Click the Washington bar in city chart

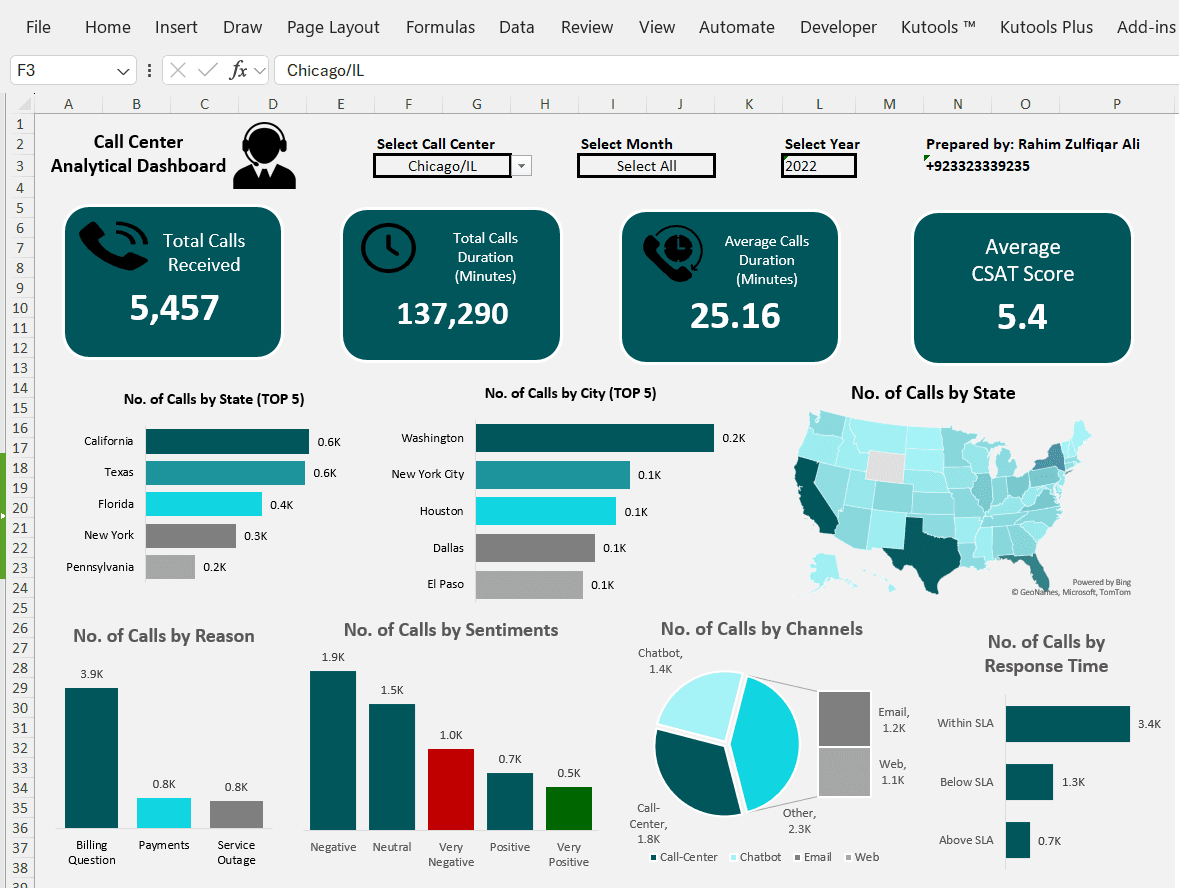pyautogui.click(x=595, y=438)
